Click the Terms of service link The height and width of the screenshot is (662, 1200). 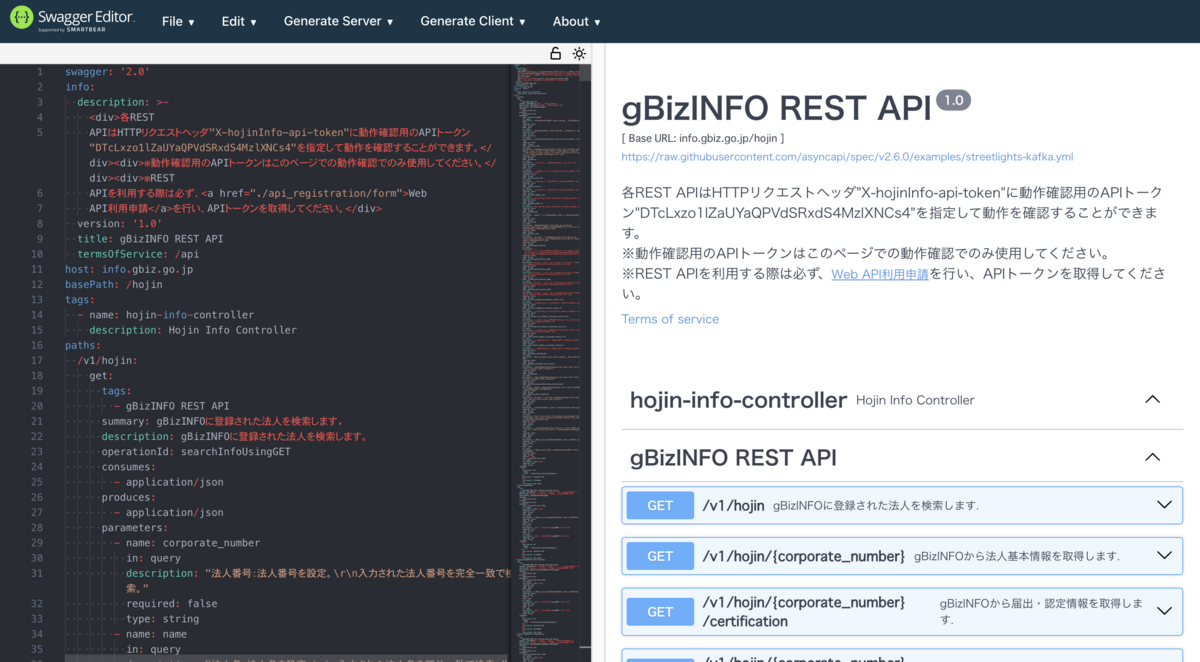coord(670,319)
